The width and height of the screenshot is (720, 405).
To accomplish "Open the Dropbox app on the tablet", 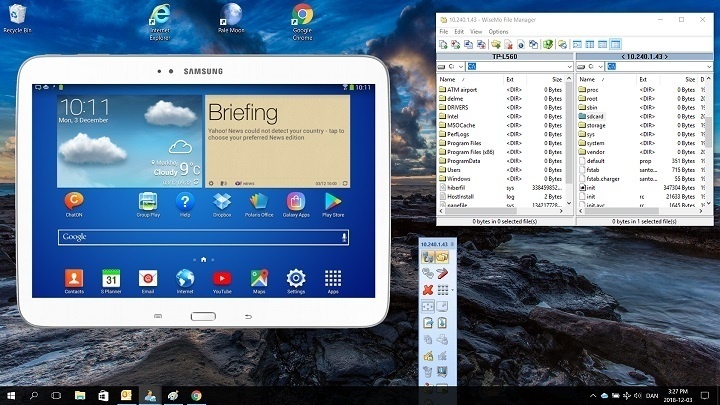I will (222, 202).
